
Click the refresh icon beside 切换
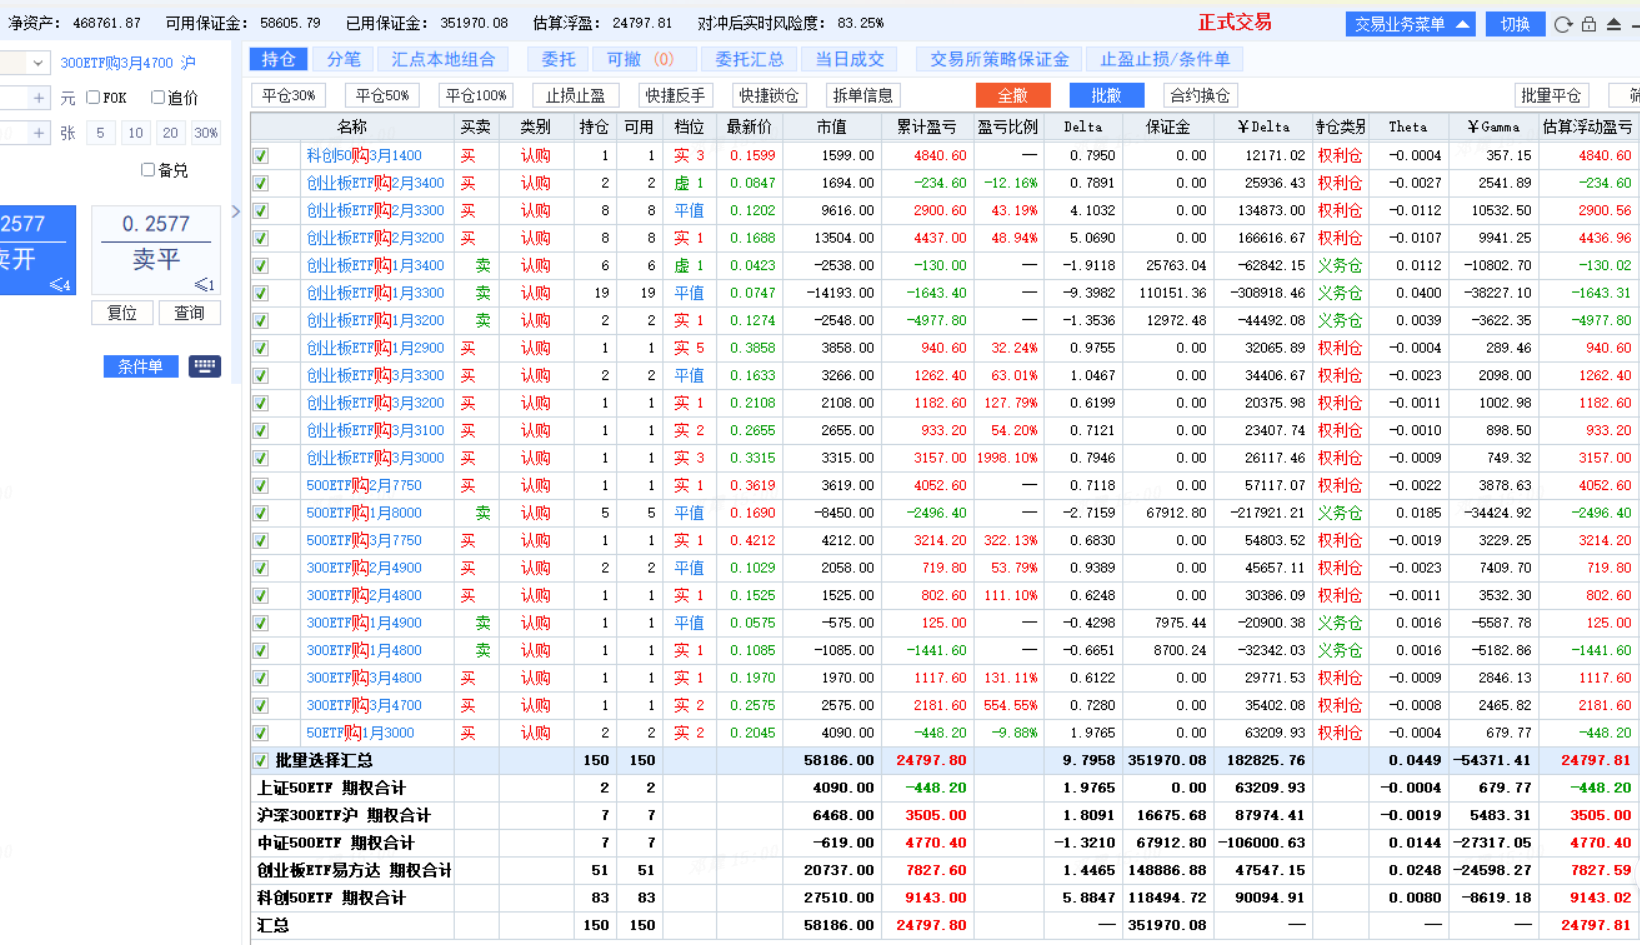tap(1563, 24)
